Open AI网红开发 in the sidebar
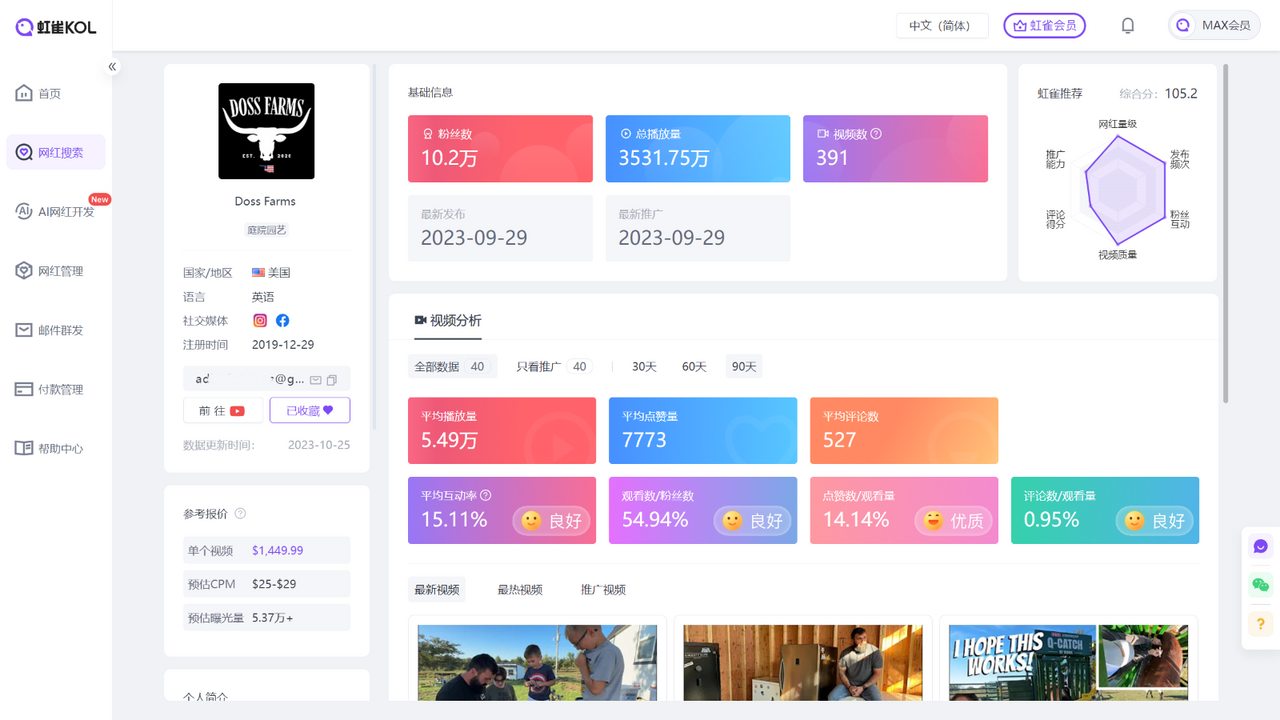The image size is (1280, 720). [x=56, y=211]
